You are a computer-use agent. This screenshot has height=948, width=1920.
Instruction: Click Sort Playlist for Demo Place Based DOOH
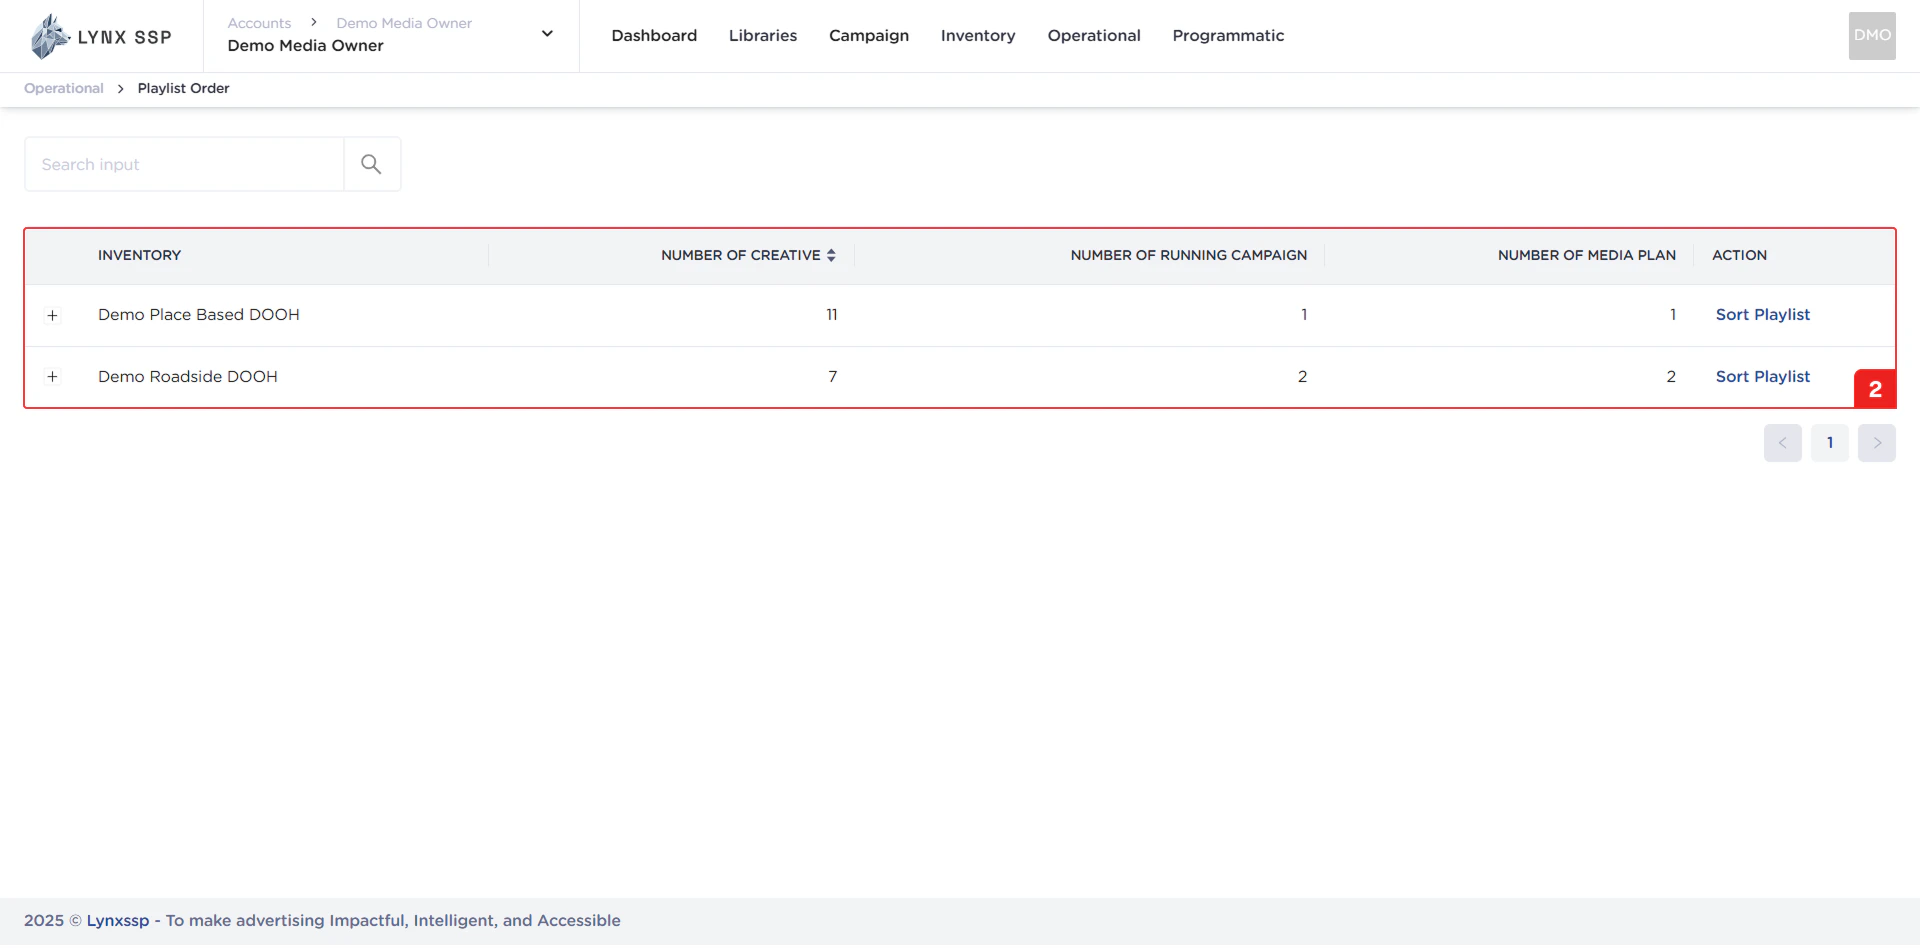click(x=1763, y=315)
